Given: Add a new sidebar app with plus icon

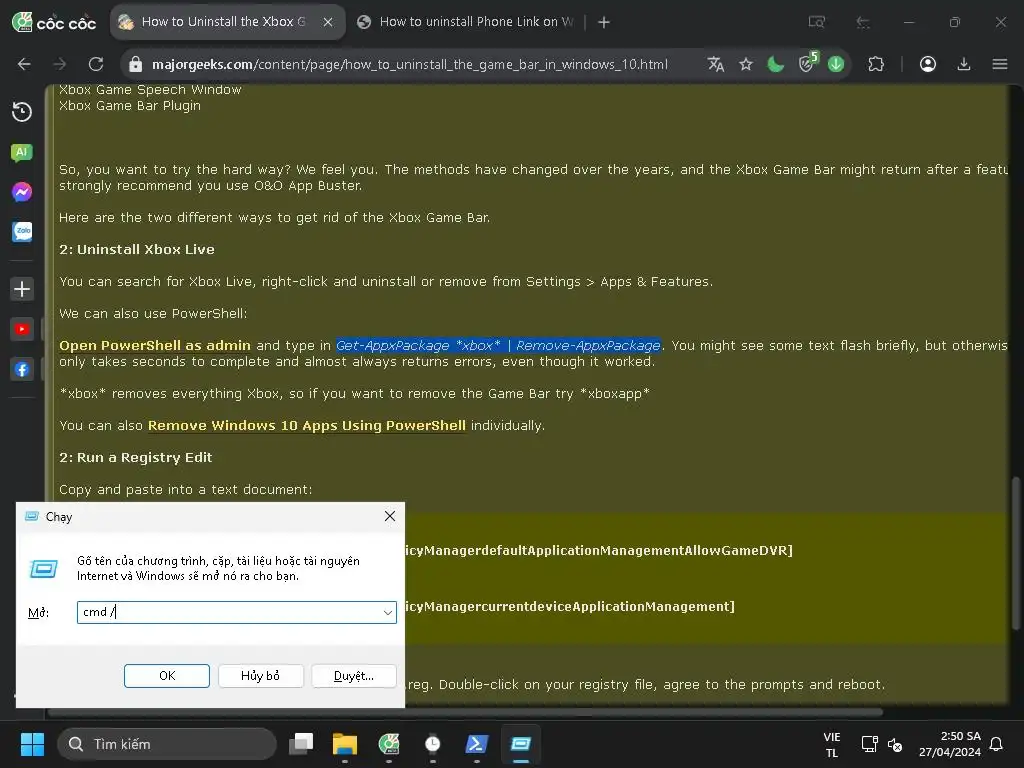Looking at the screenshot, I should (x=22, y=289).
